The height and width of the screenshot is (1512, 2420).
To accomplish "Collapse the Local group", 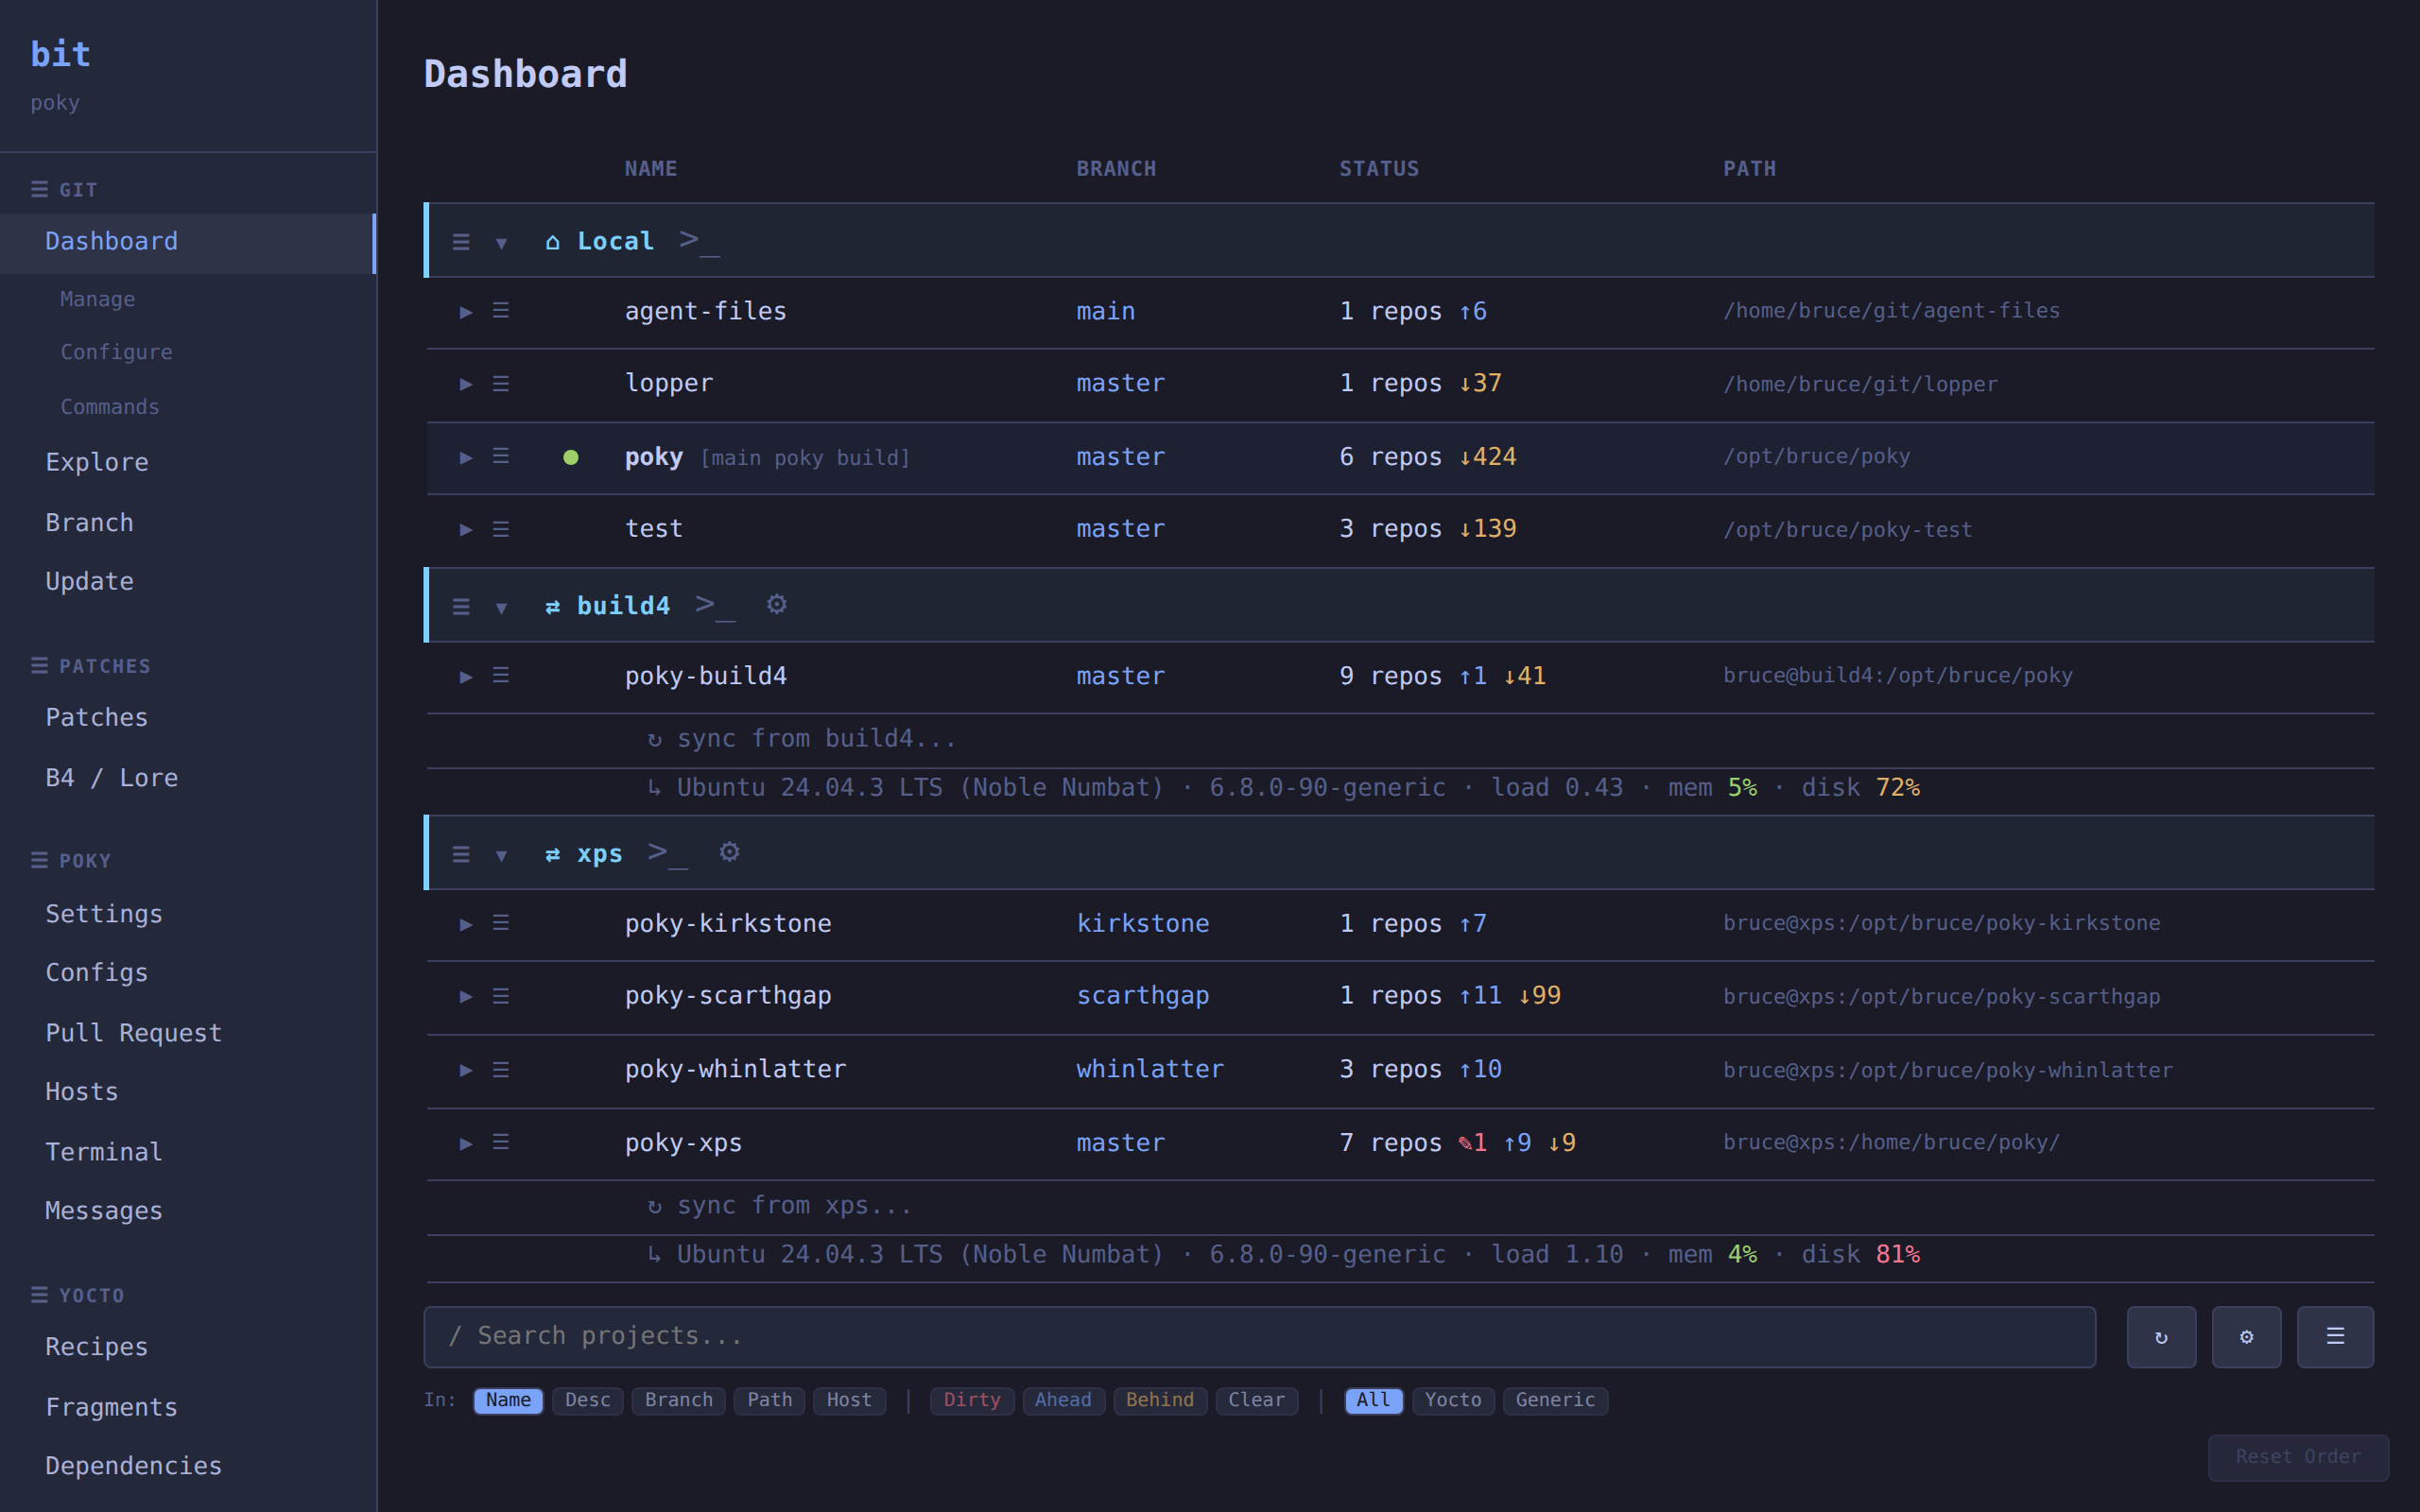I will click(x=502, y=243).
